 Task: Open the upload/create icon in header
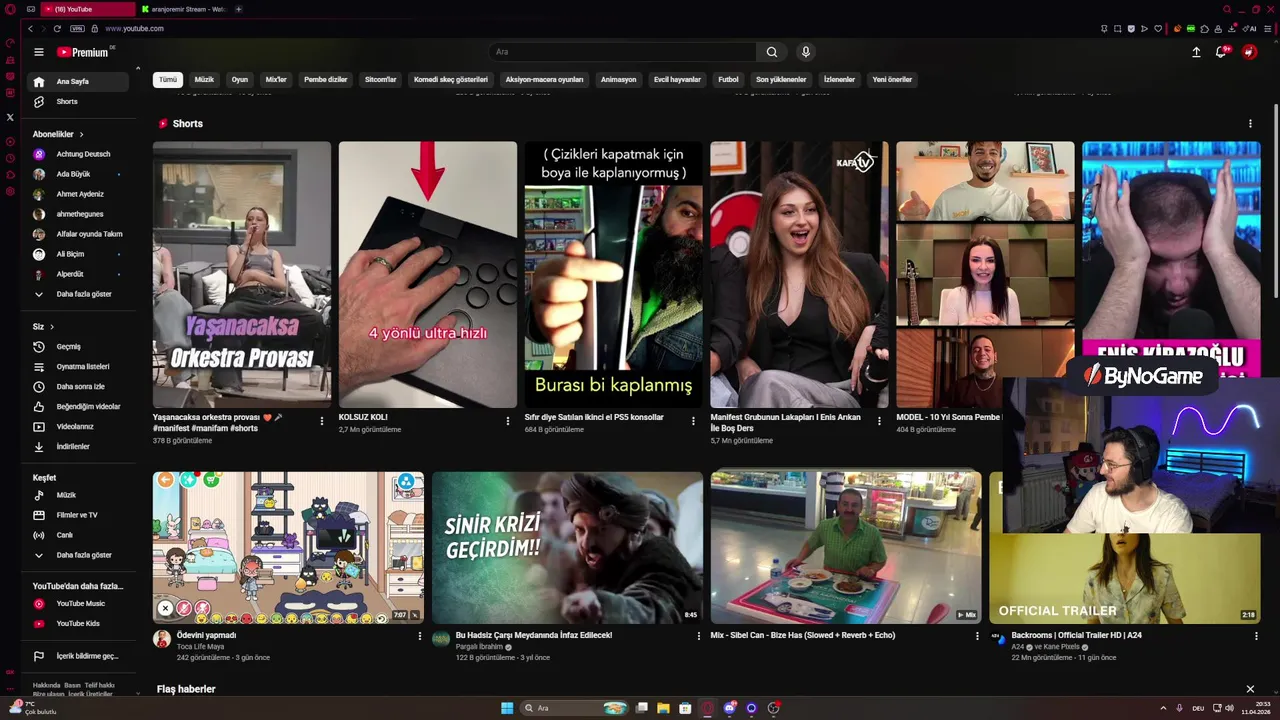(1196, 52)
